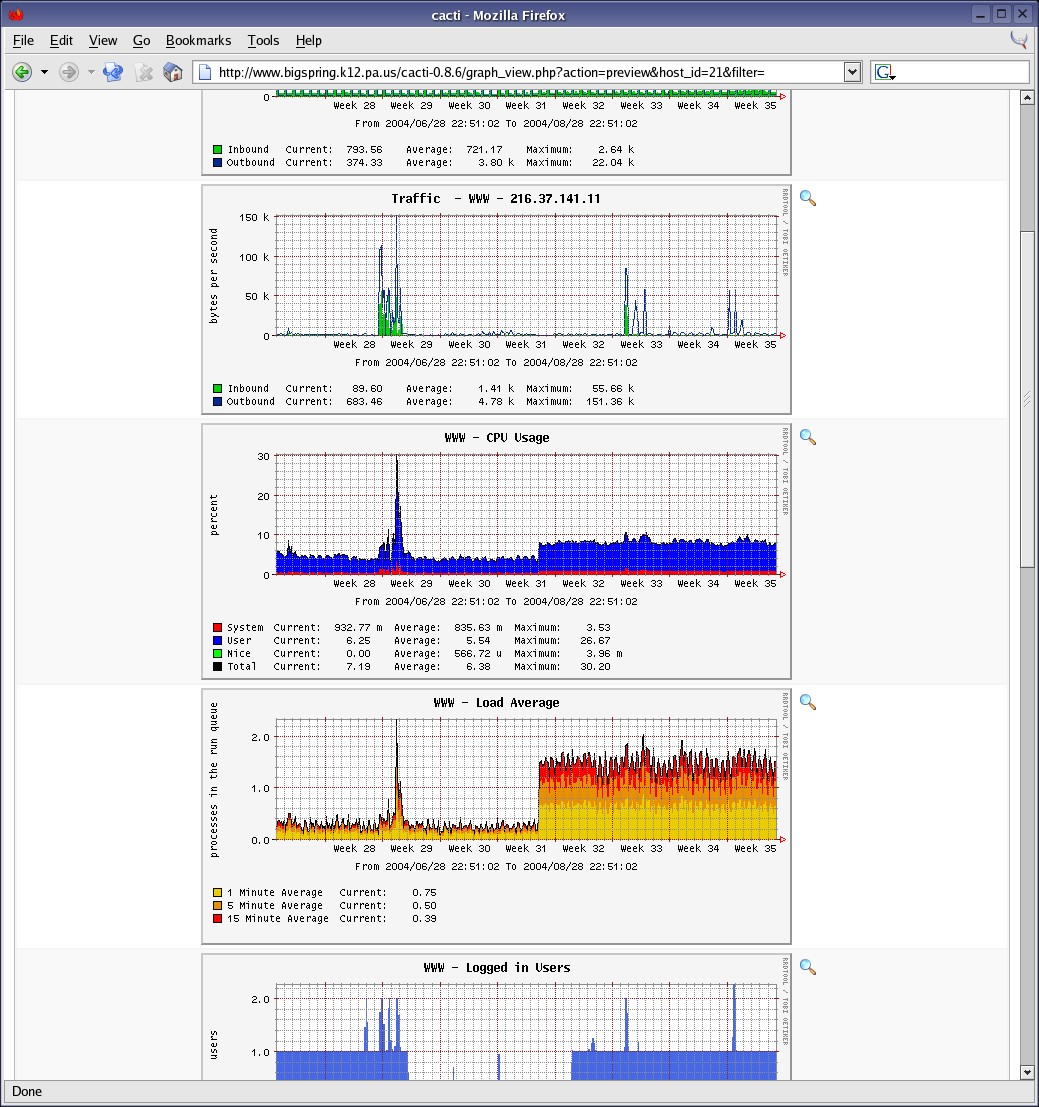The height and width of the screenshot is (1107, 1039).
Task: Click the Stop loading icon
Action: pyautogui.click(x=144, y=72)
